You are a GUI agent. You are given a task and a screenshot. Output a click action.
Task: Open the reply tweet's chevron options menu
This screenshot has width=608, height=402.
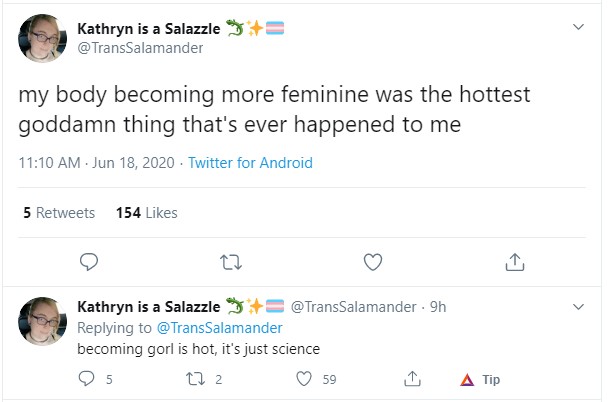(579, 307)
